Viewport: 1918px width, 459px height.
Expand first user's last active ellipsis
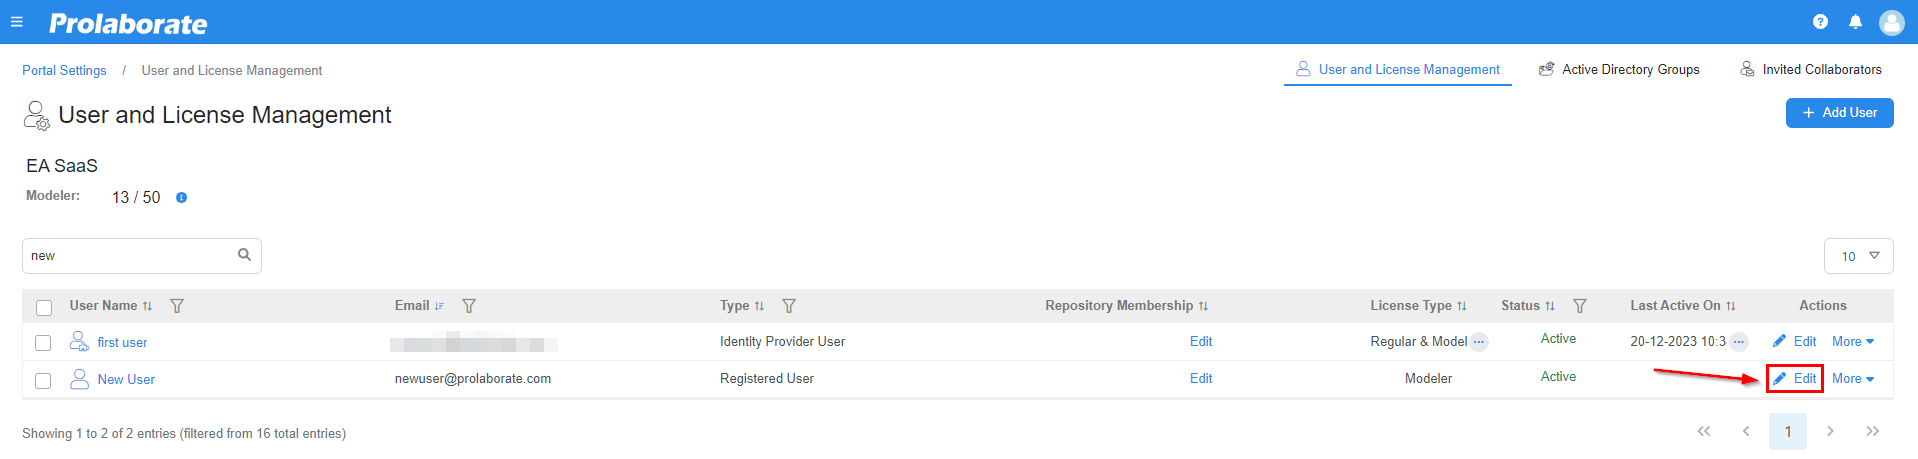tap(1739, 342)
